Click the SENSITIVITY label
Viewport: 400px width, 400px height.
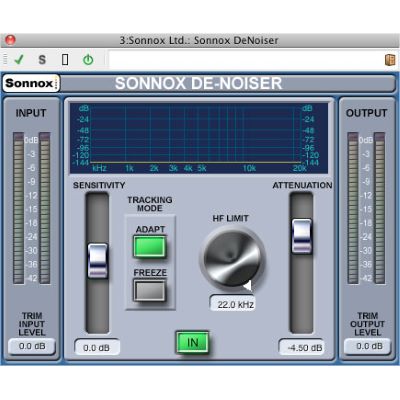[x=99, y=185]
